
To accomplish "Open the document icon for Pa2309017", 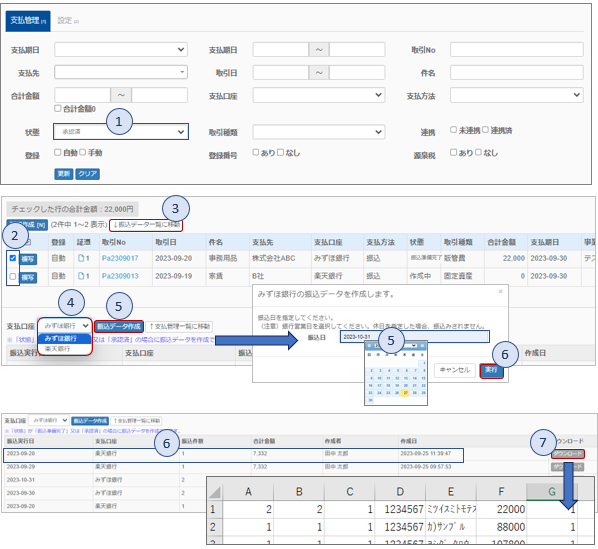I will pos(81,258).
